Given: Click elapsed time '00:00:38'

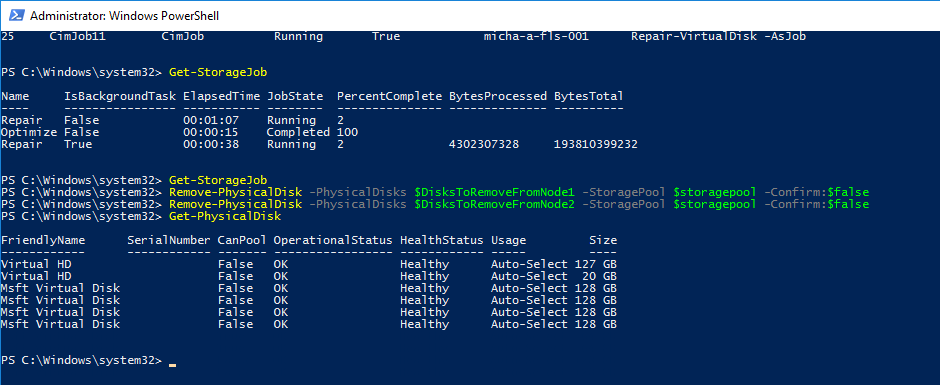Looking at the screenshot, I should click(x=211, y=145).
